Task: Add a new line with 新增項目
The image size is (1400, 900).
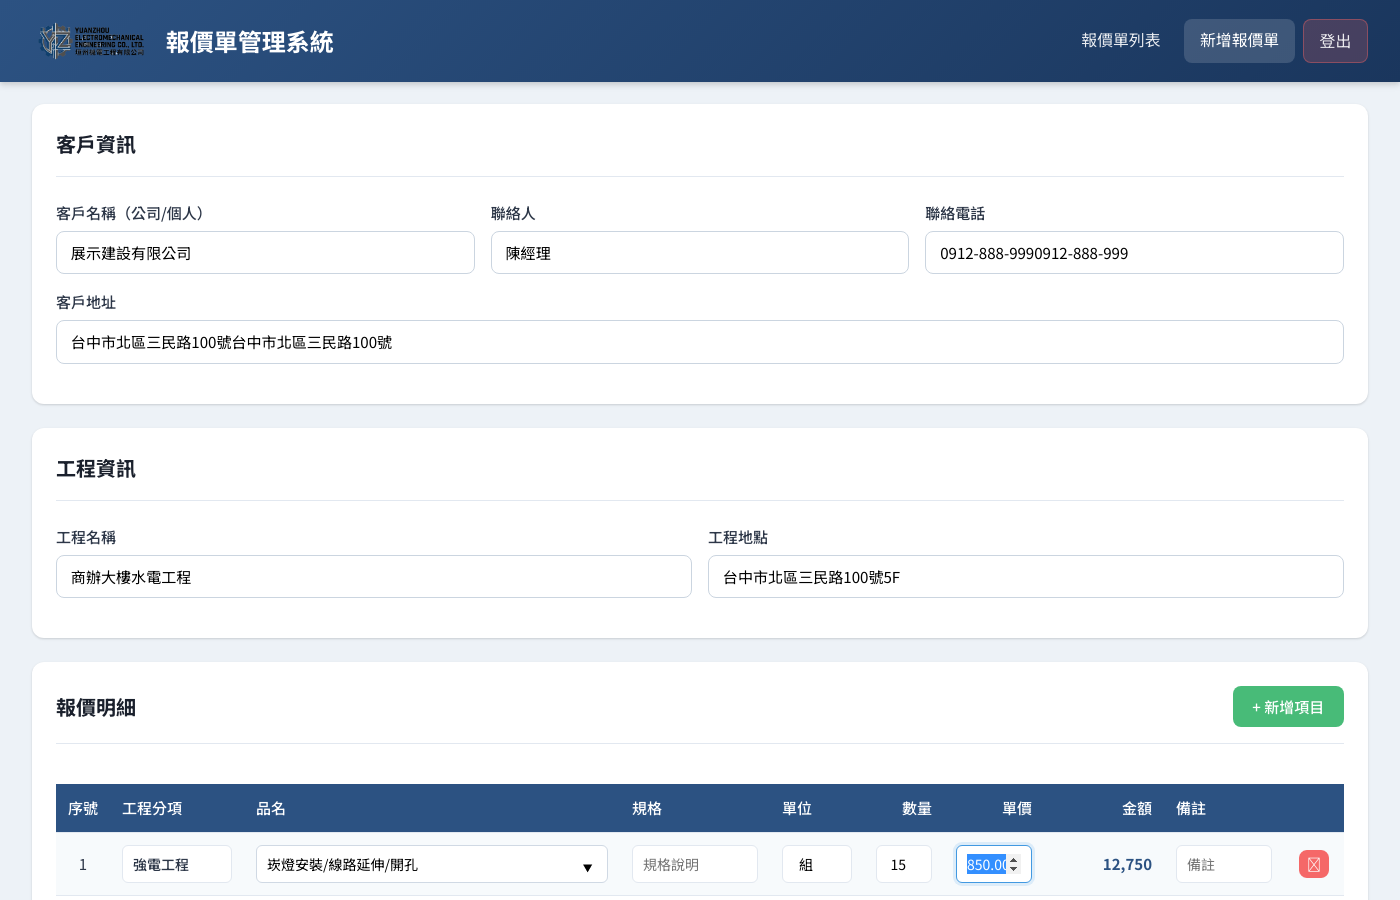Action: [1287, 707]
